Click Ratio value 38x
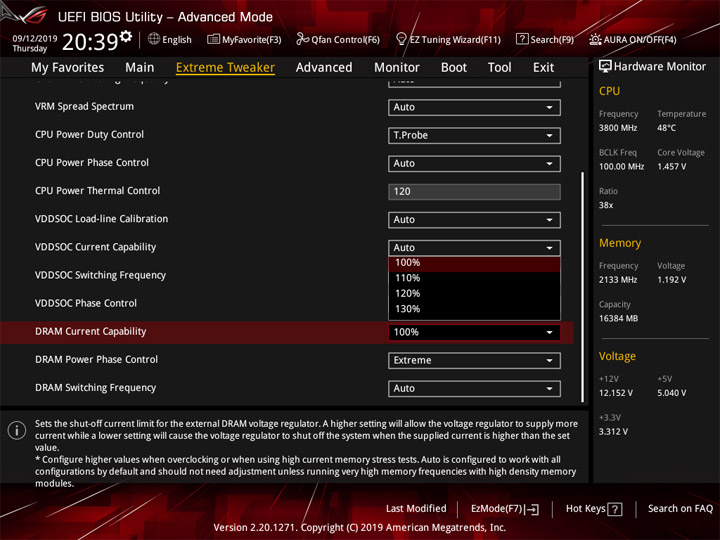Image resolution: width=720 pixels, height=540 pixels. tap(606, 205)
